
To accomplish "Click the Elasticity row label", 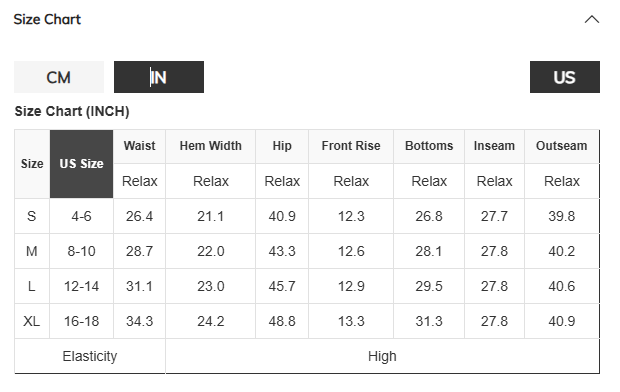I will pos(90,356).
